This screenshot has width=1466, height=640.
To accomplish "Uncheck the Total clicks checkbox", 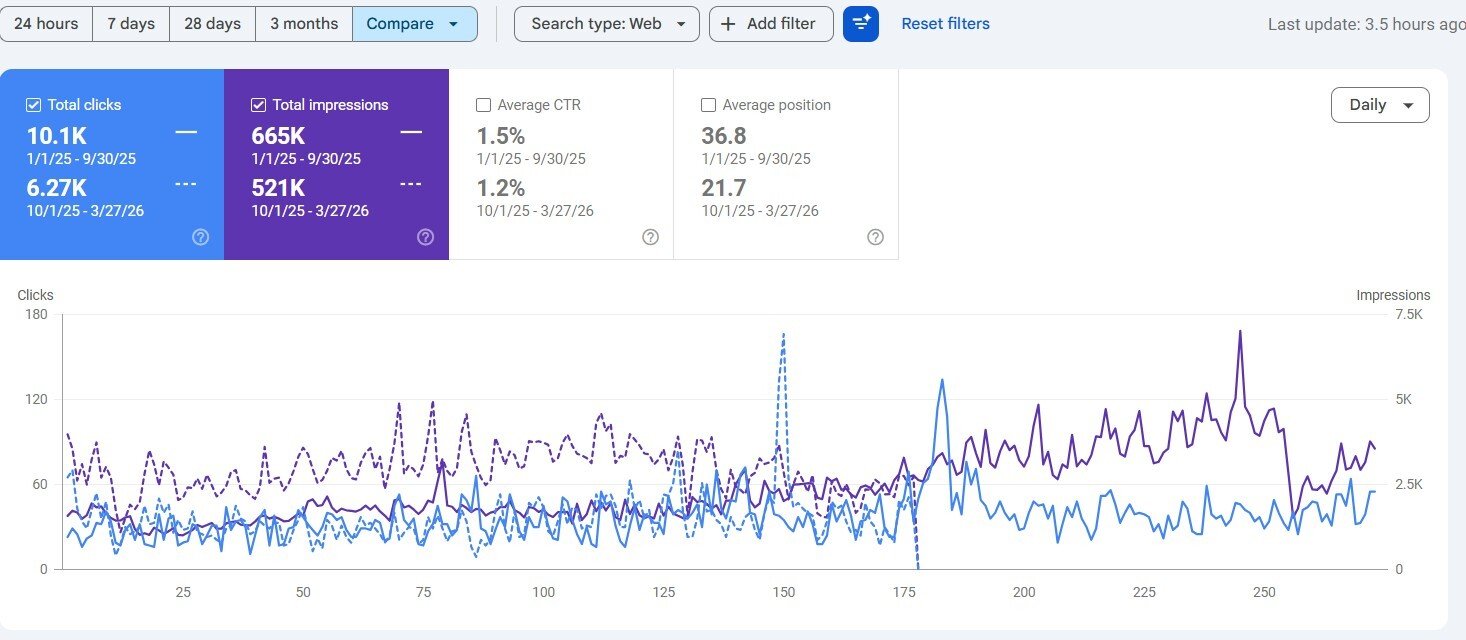I will pos(34,105).
